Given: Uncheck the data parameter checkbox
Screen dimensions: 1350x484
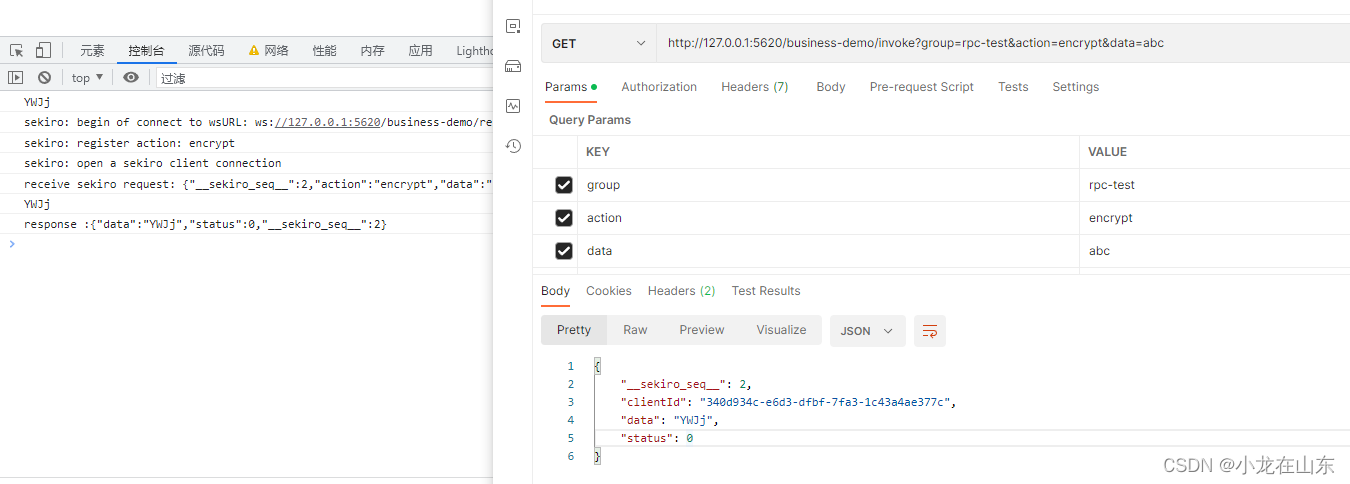Looking at the screenshot, I should pyautogui.click(x=564, y=251).
